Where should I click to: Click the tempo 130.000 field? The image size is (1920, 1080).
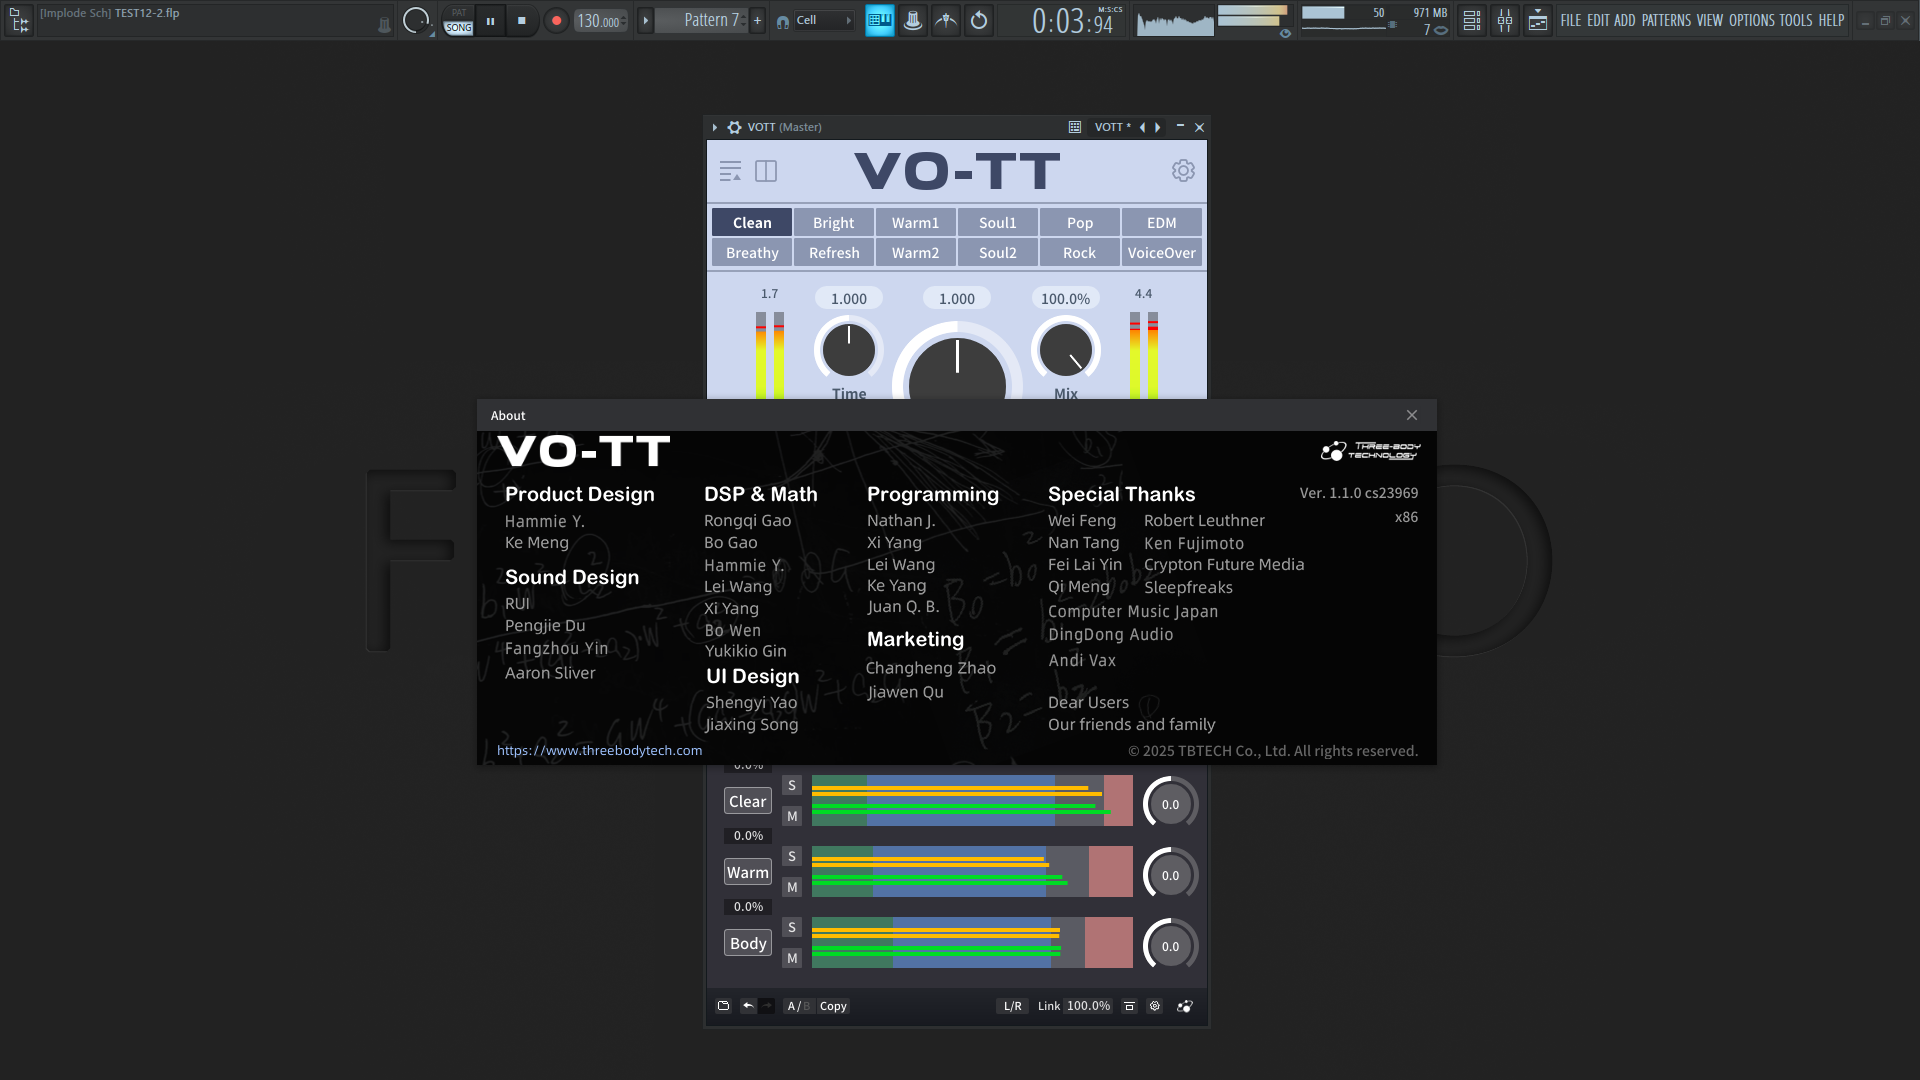coord(600,21)
